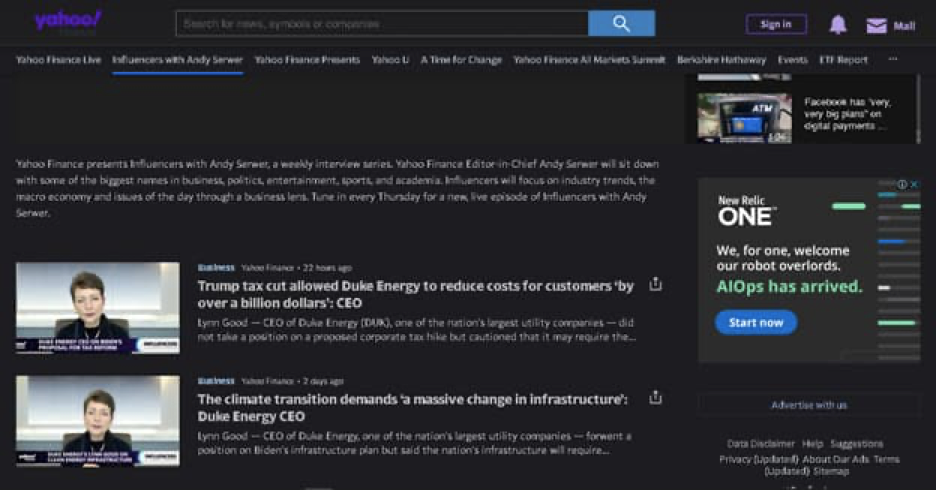
Task: Go to the Events tab
Action: [x=792, y=60]
